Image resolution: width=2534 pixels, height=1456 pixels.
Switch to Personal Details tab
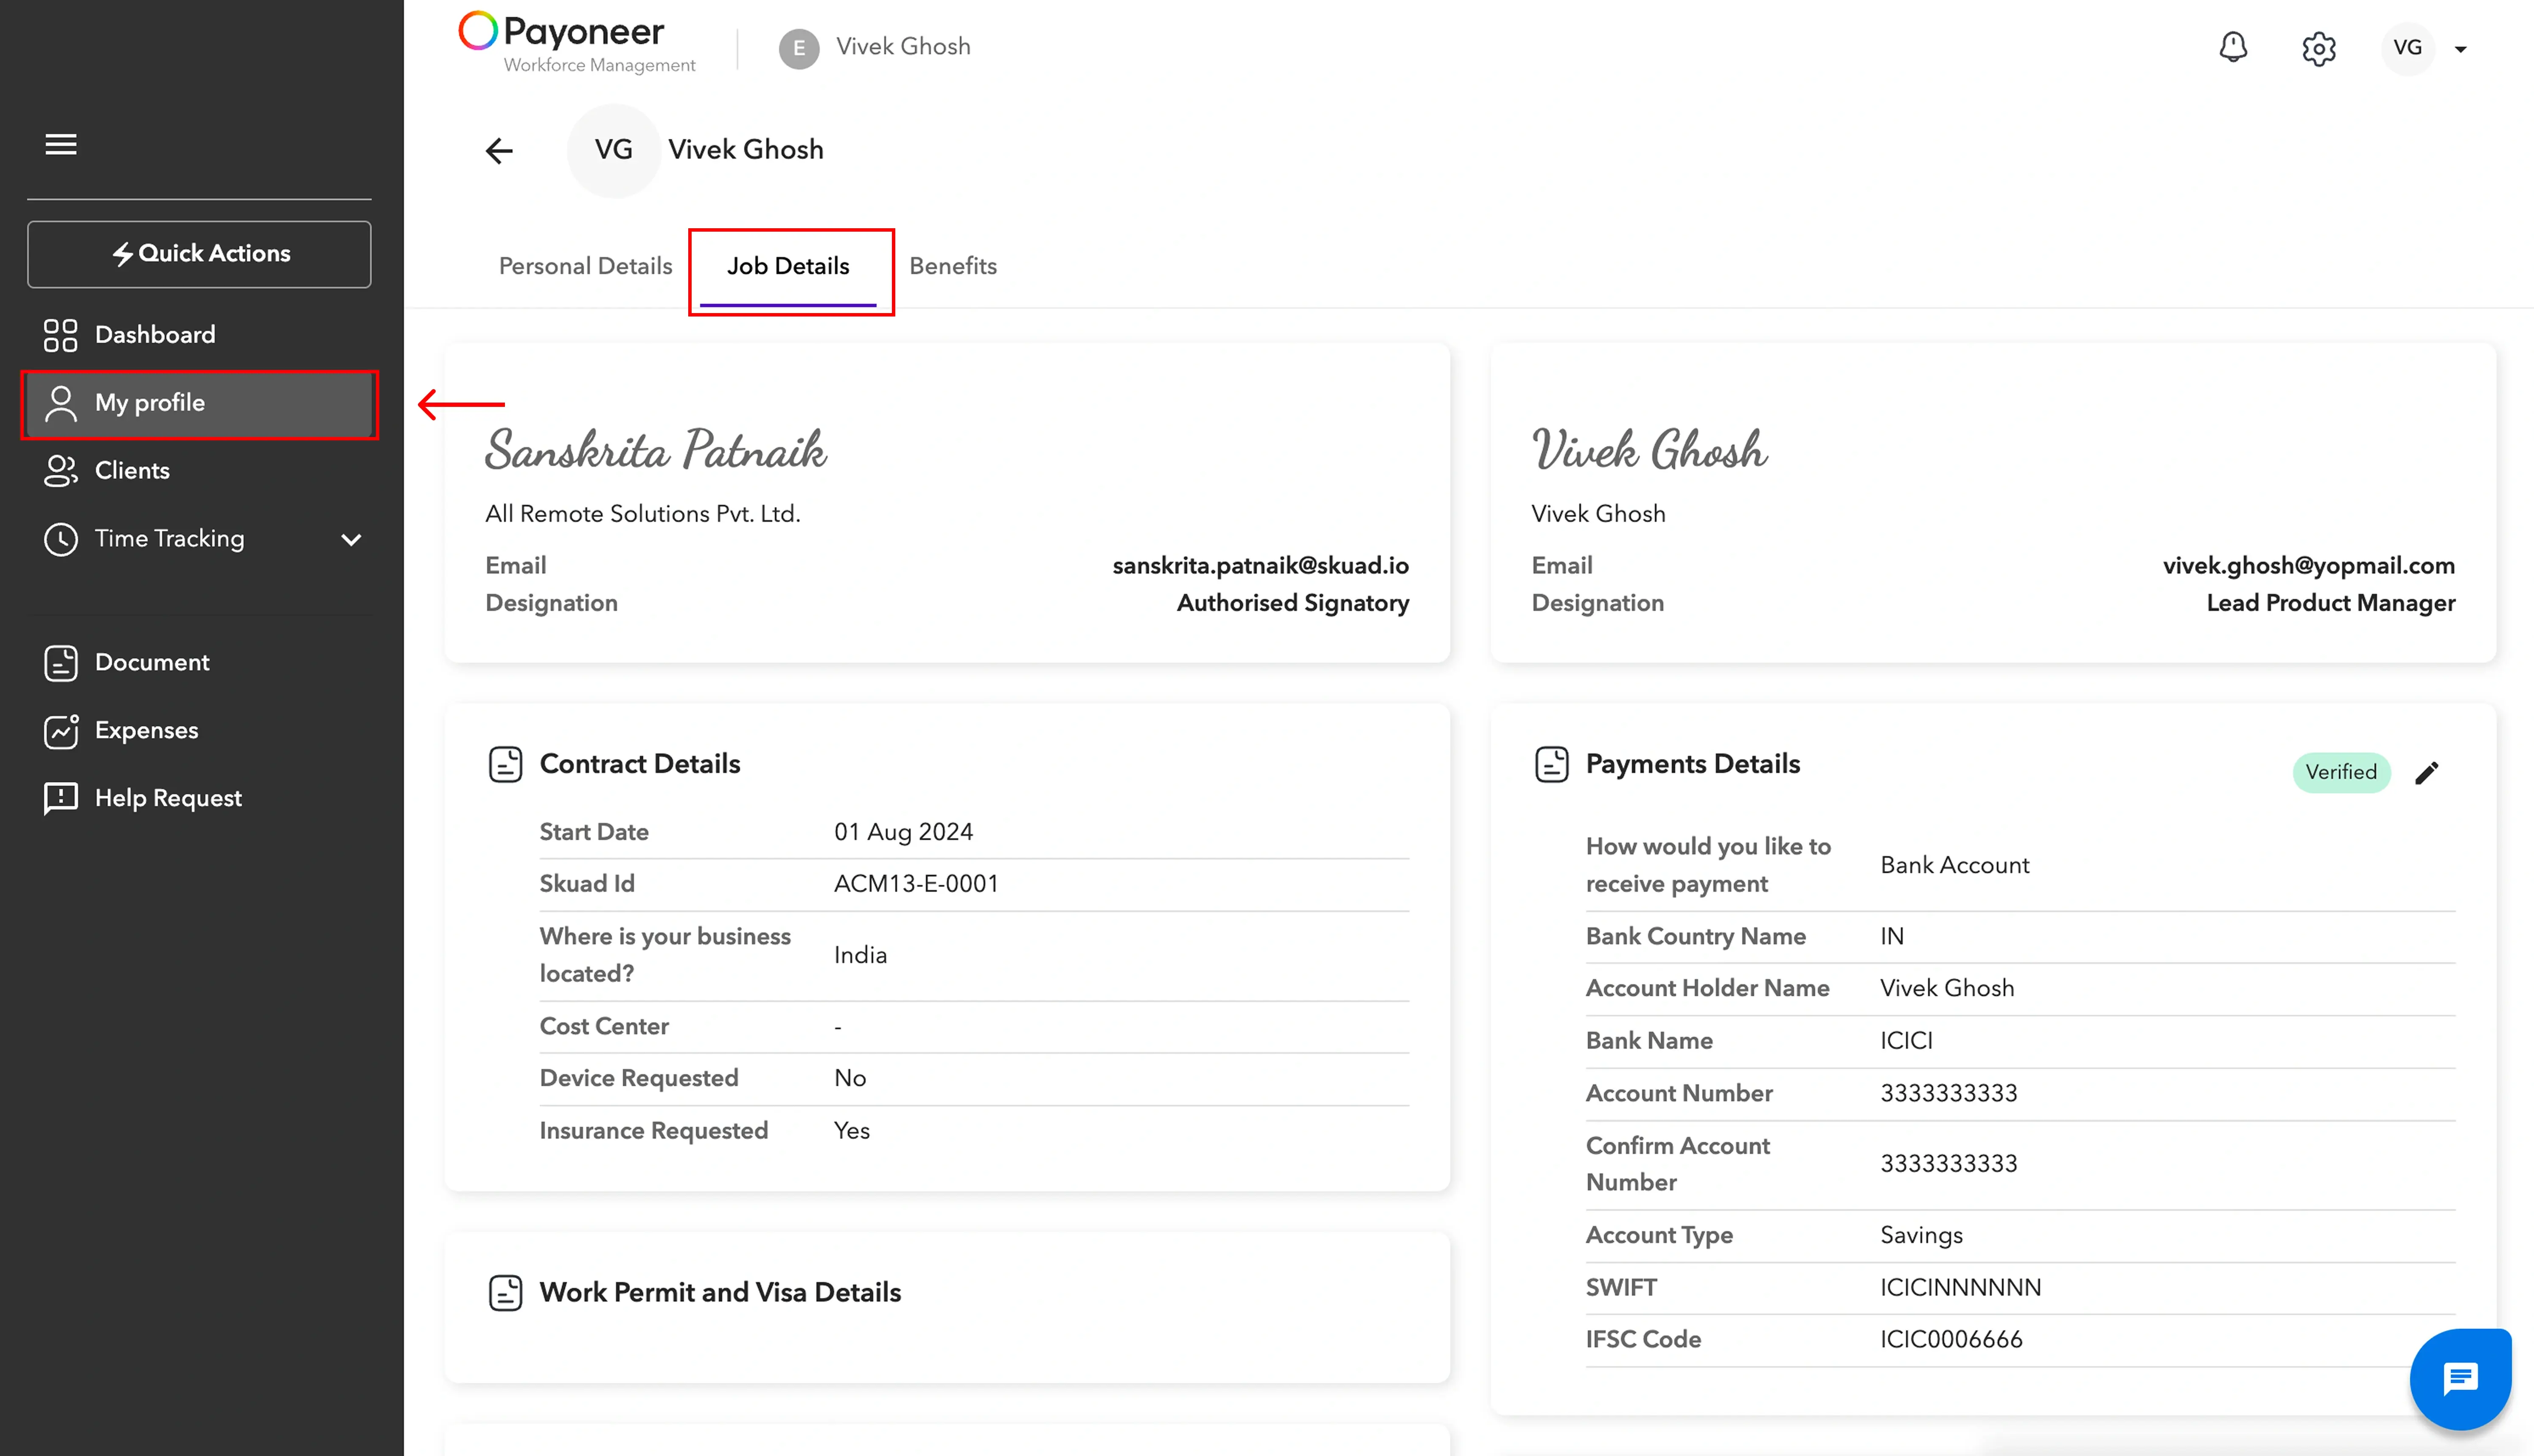[585, 266]
